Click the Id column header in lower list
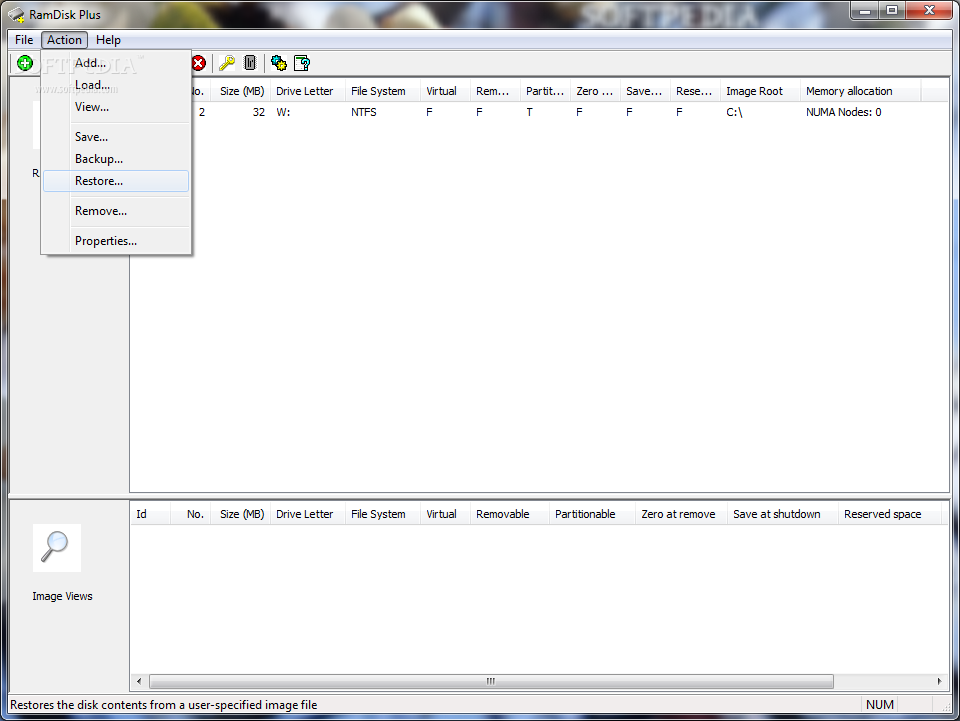 coord(150,514)
